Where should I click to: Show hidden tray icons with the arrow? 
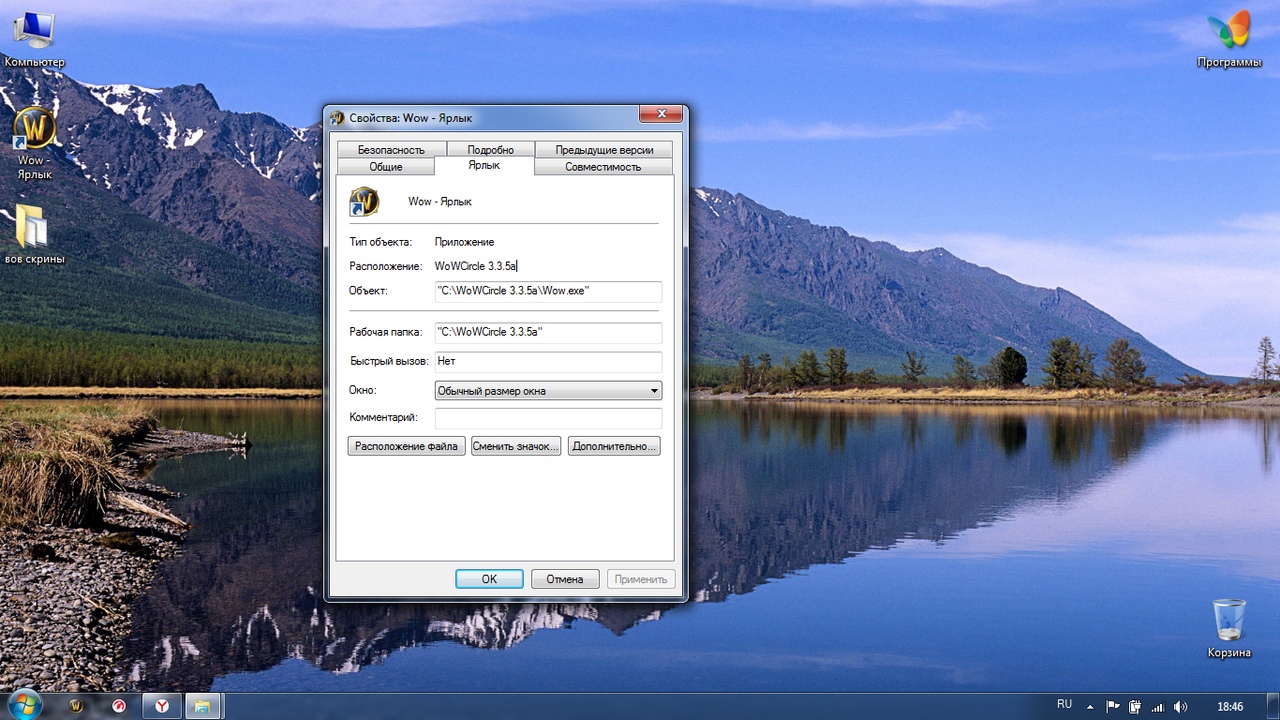(x=1090, y=706)
